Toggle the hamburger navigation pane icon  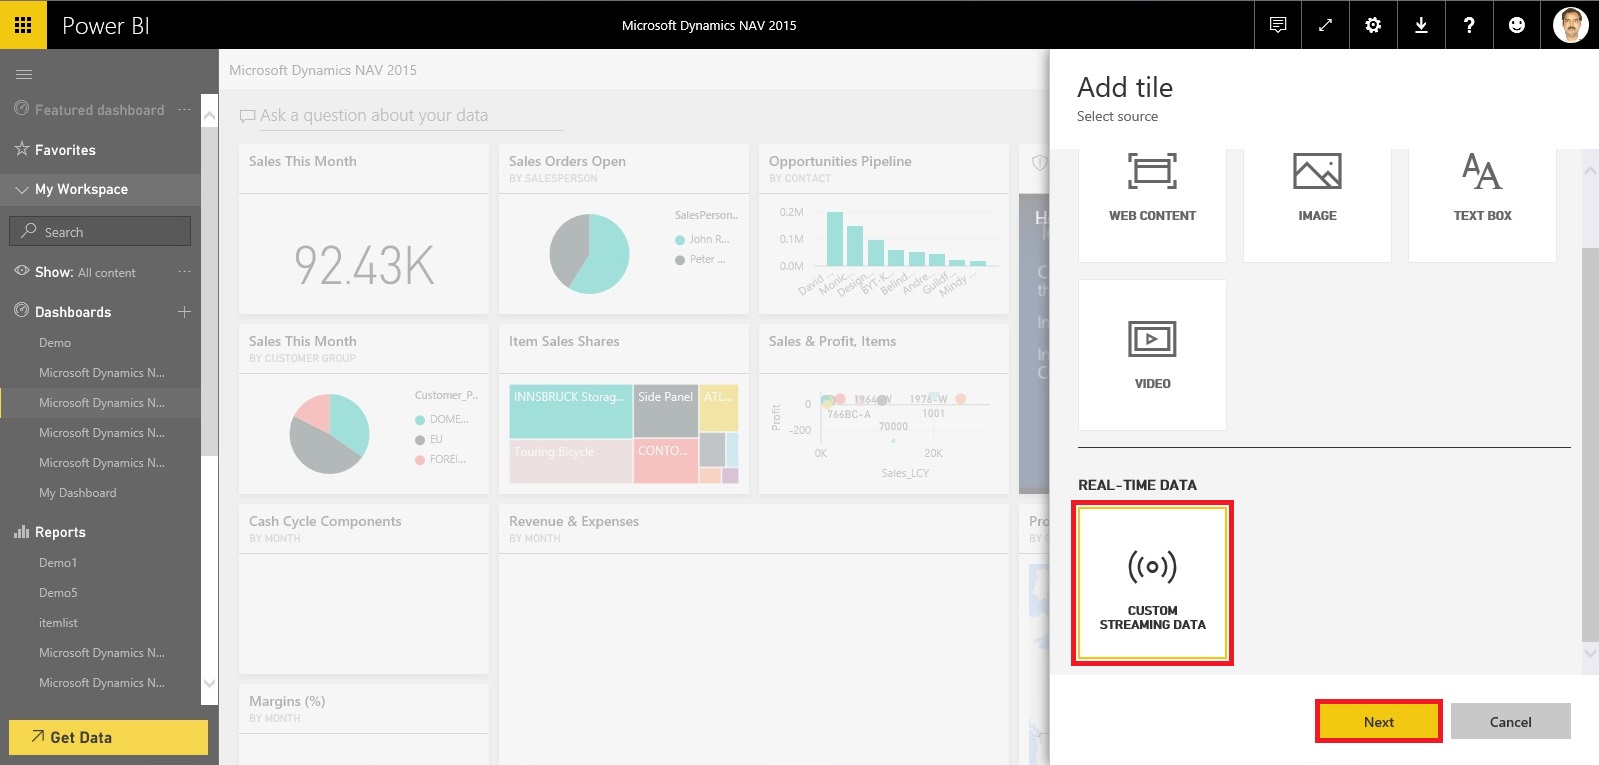coord(24,74)
